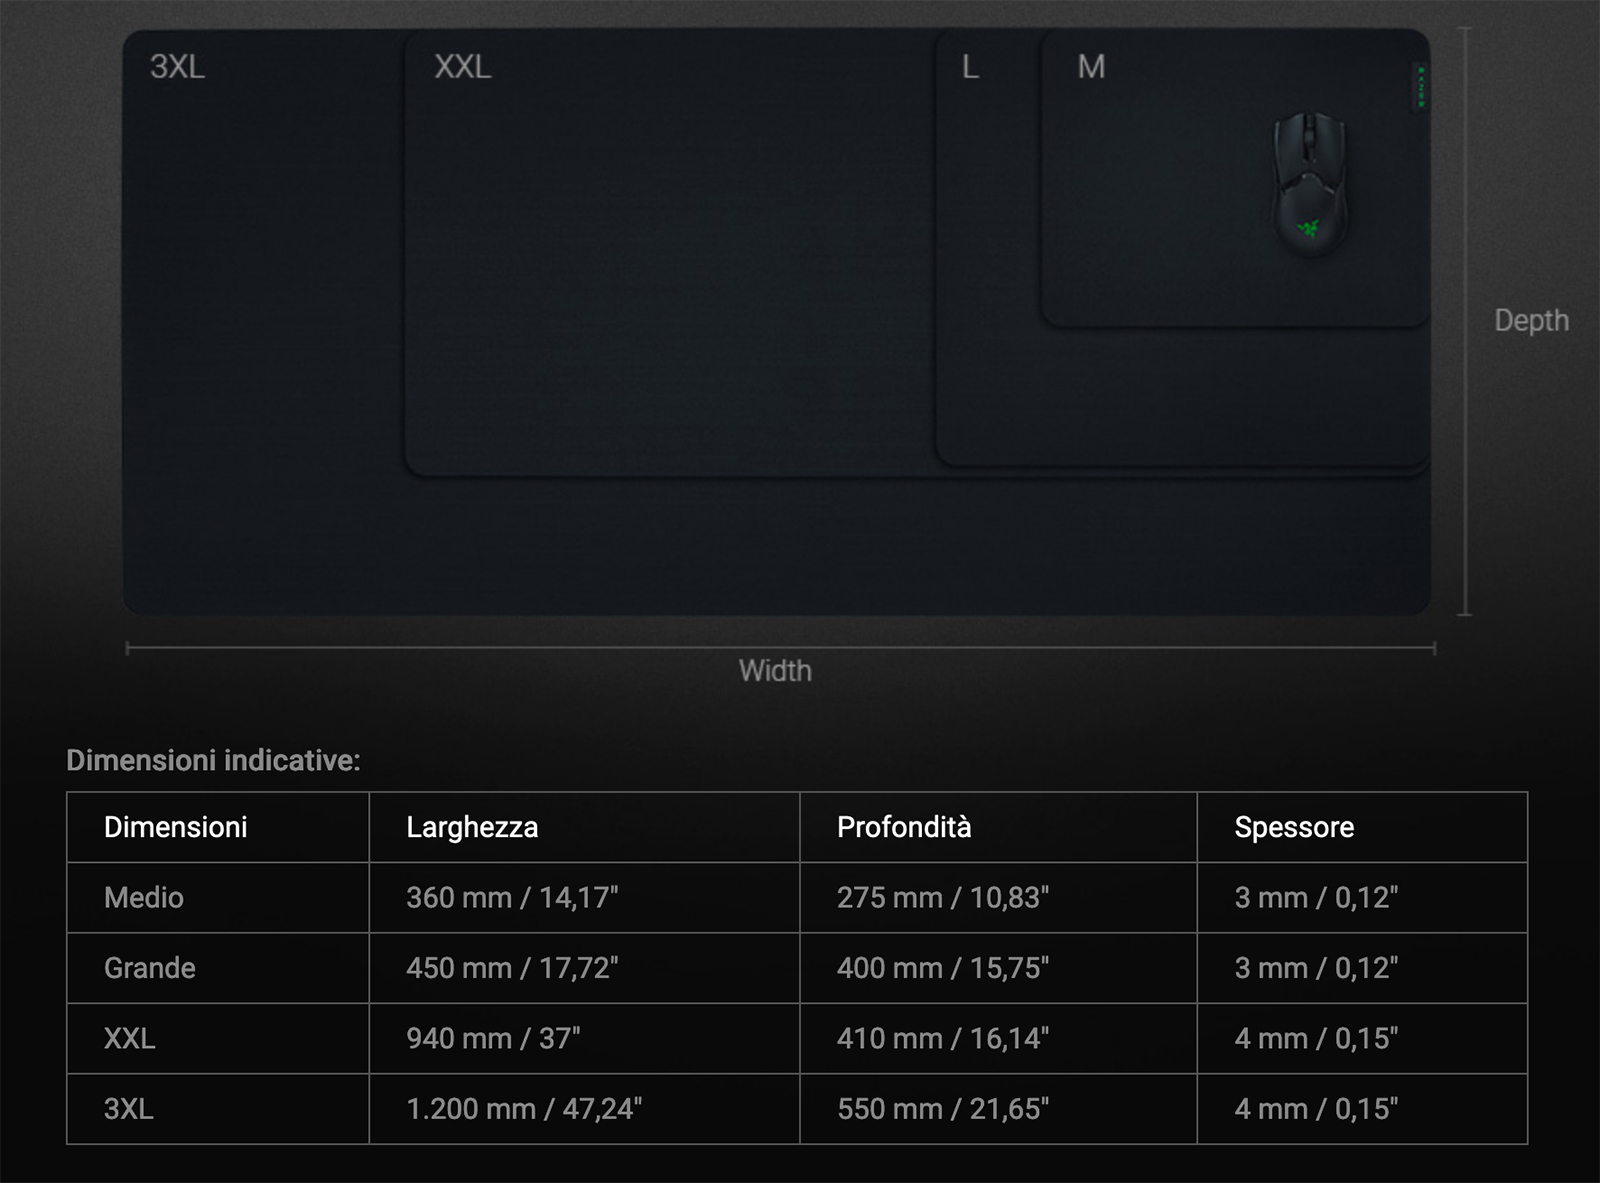Click the XXL size label on mat
This screenshot has height=1183, width=1600.
(x=462, y=67)
